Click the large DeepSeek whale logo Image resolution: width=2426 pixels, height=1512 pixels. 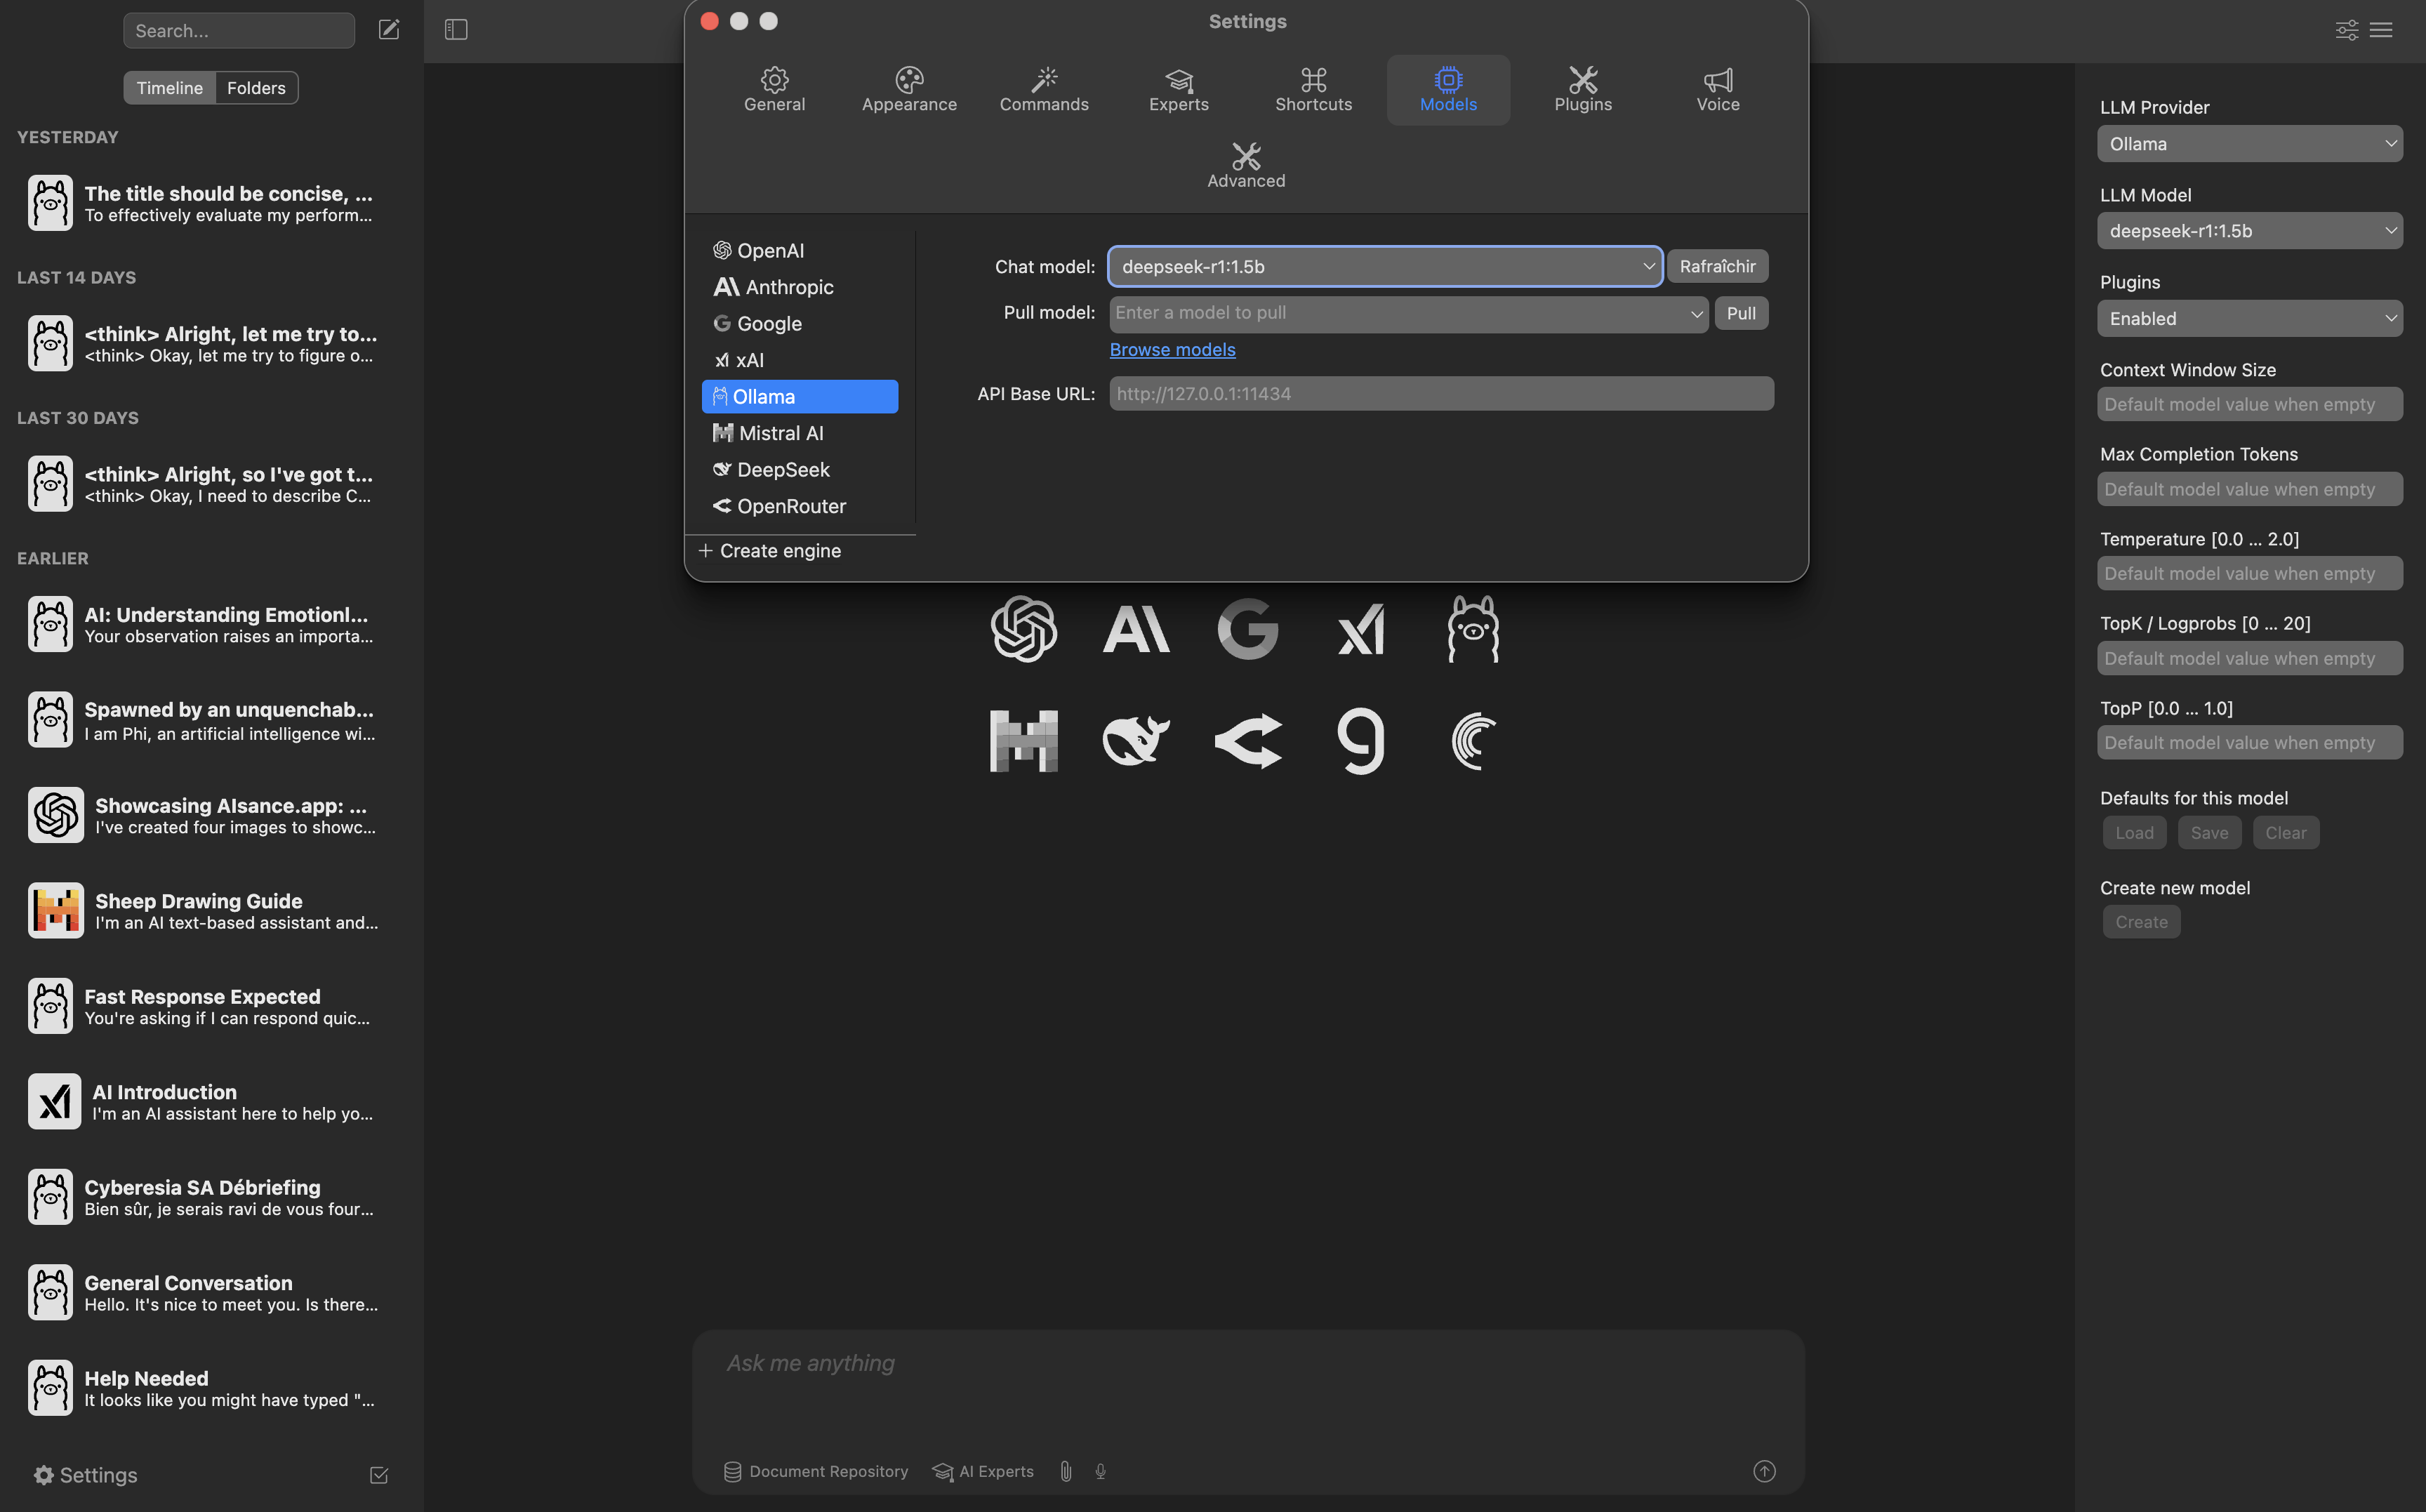coord(1135,741)
